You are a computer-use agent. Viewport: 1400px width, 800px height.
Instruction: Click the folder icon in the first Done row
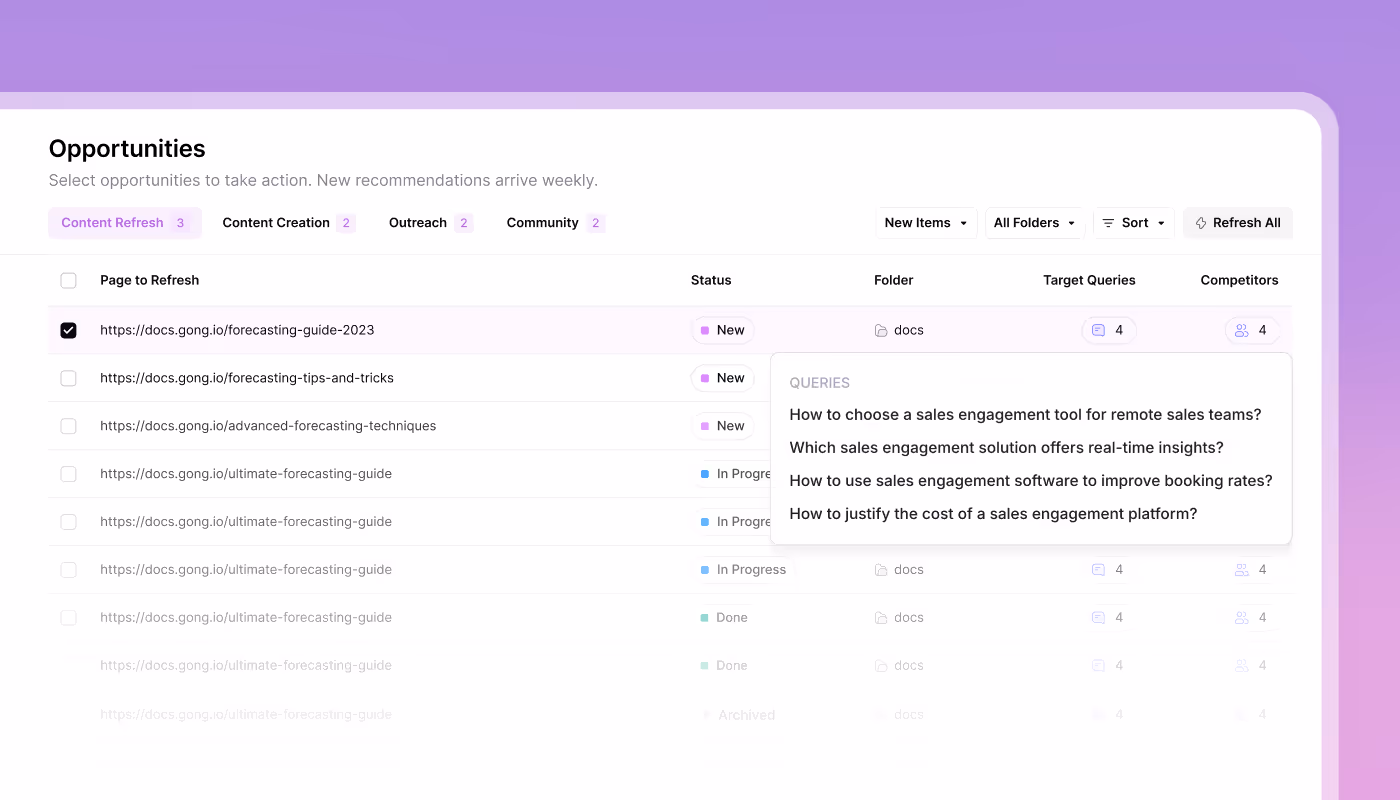click(881, 618)
